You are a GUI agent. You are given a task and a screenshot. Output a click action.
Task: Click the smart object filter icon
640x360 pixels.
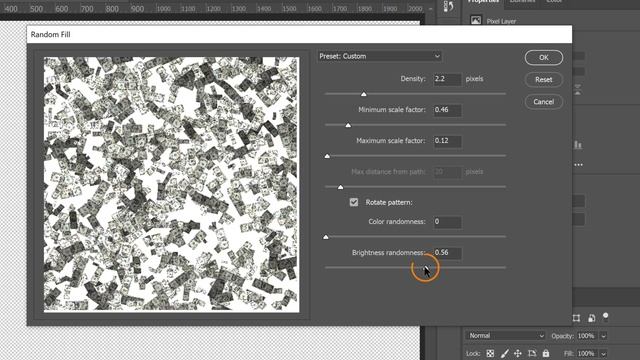591,318
